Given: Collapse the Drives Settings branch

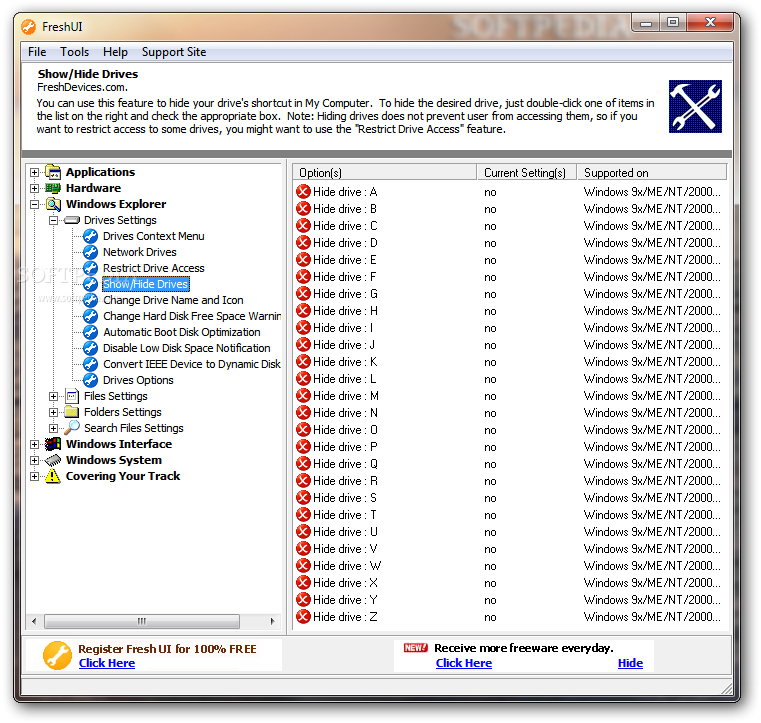Looking at the screenshot, I should (53, 220).
